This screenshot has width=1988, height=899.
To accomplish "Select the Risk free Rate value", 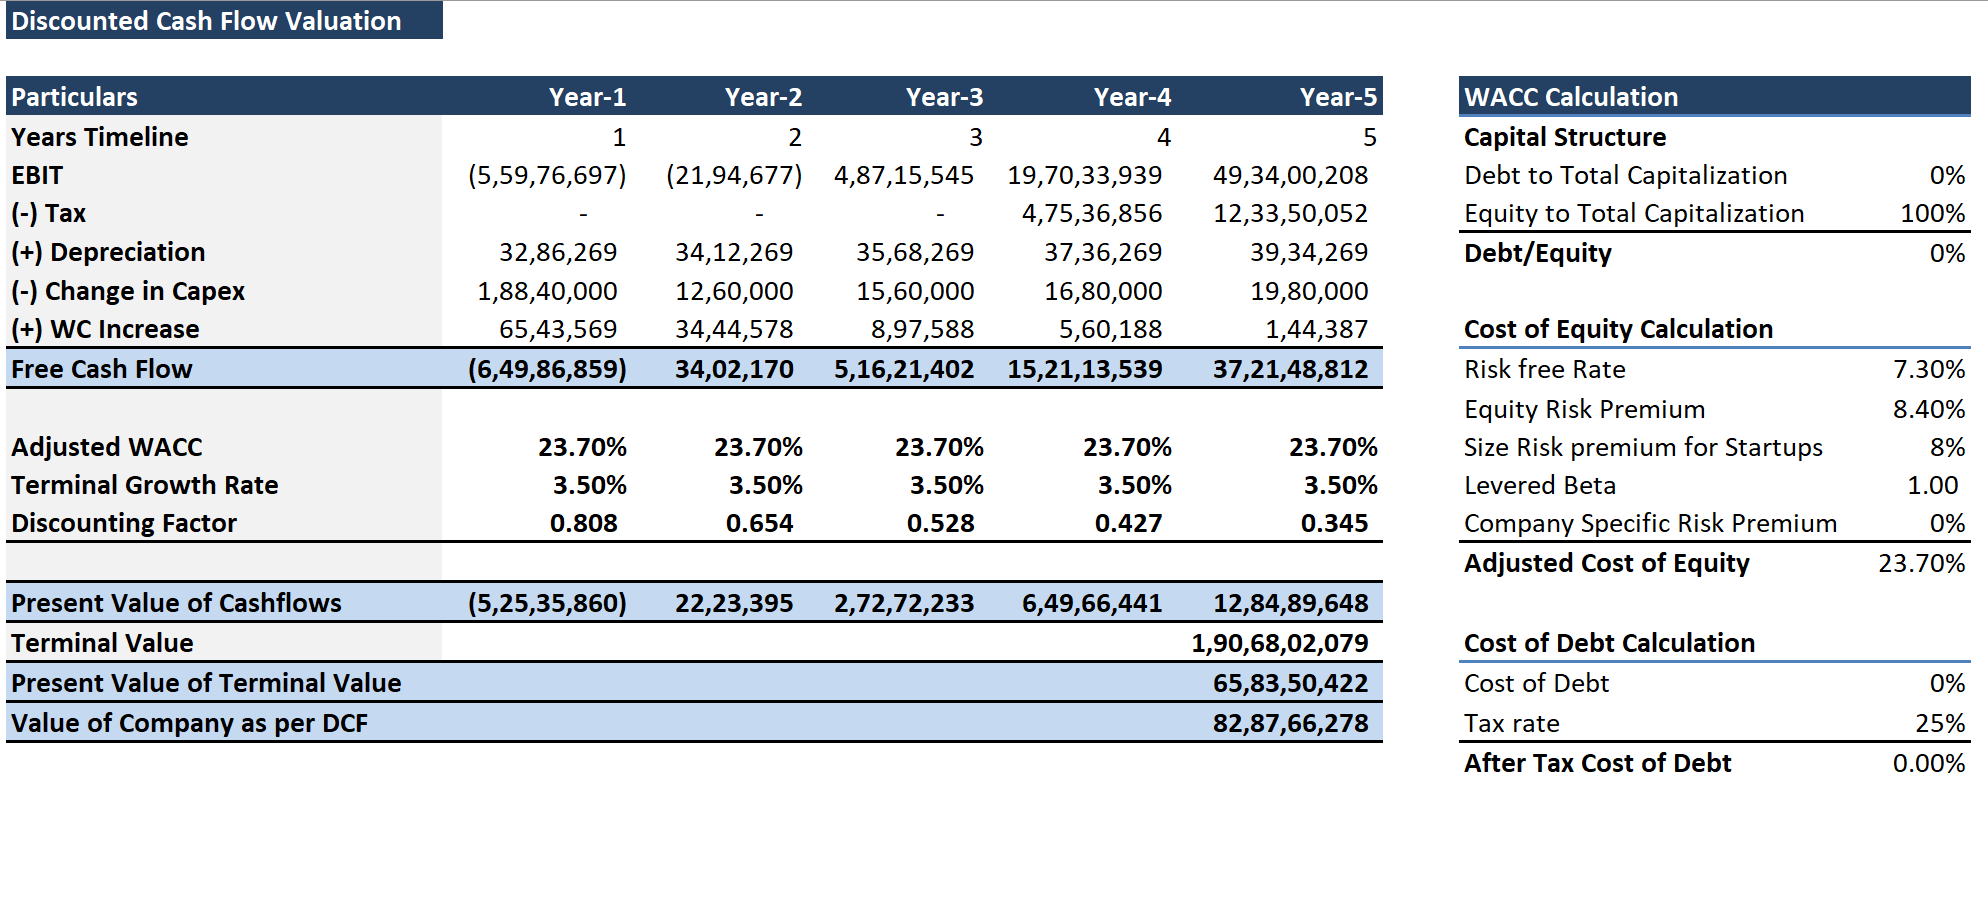I will (1928, 370).
